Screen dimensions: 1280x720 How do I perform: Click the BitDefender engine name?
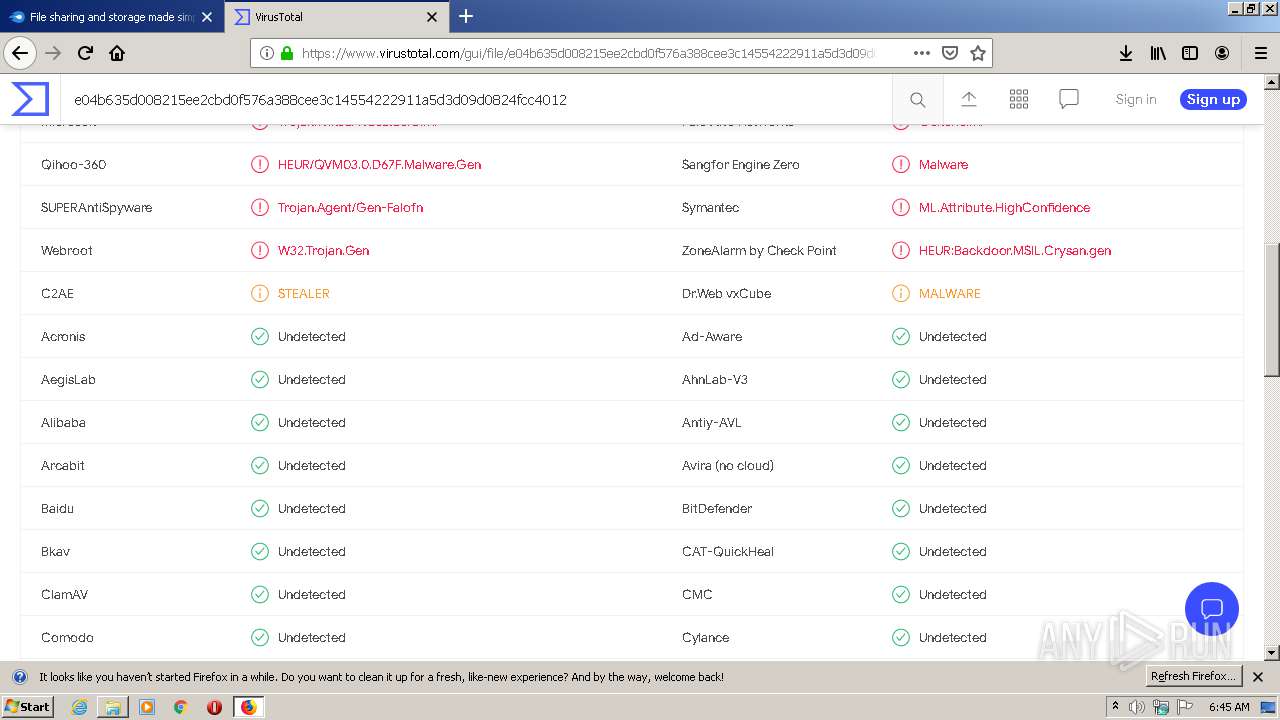coord(716,508)
